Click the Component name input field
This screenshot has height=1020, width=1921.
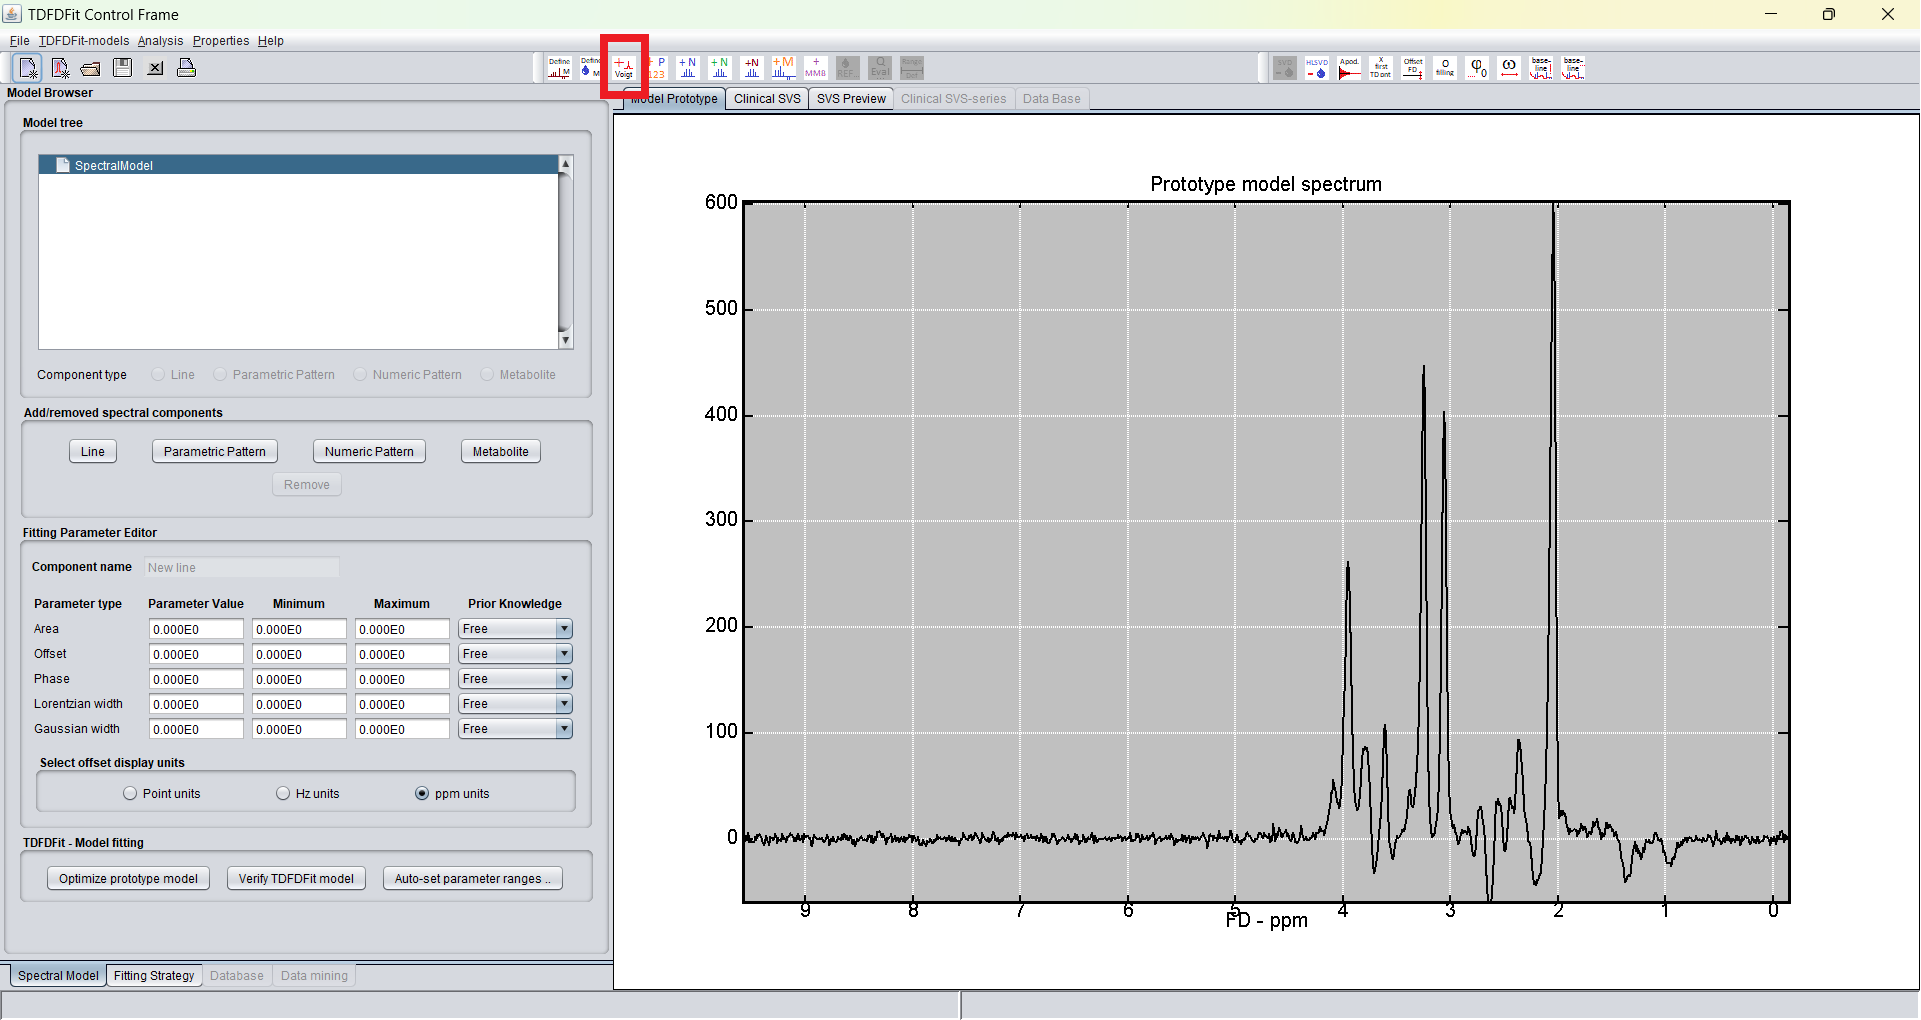point(242,568)
